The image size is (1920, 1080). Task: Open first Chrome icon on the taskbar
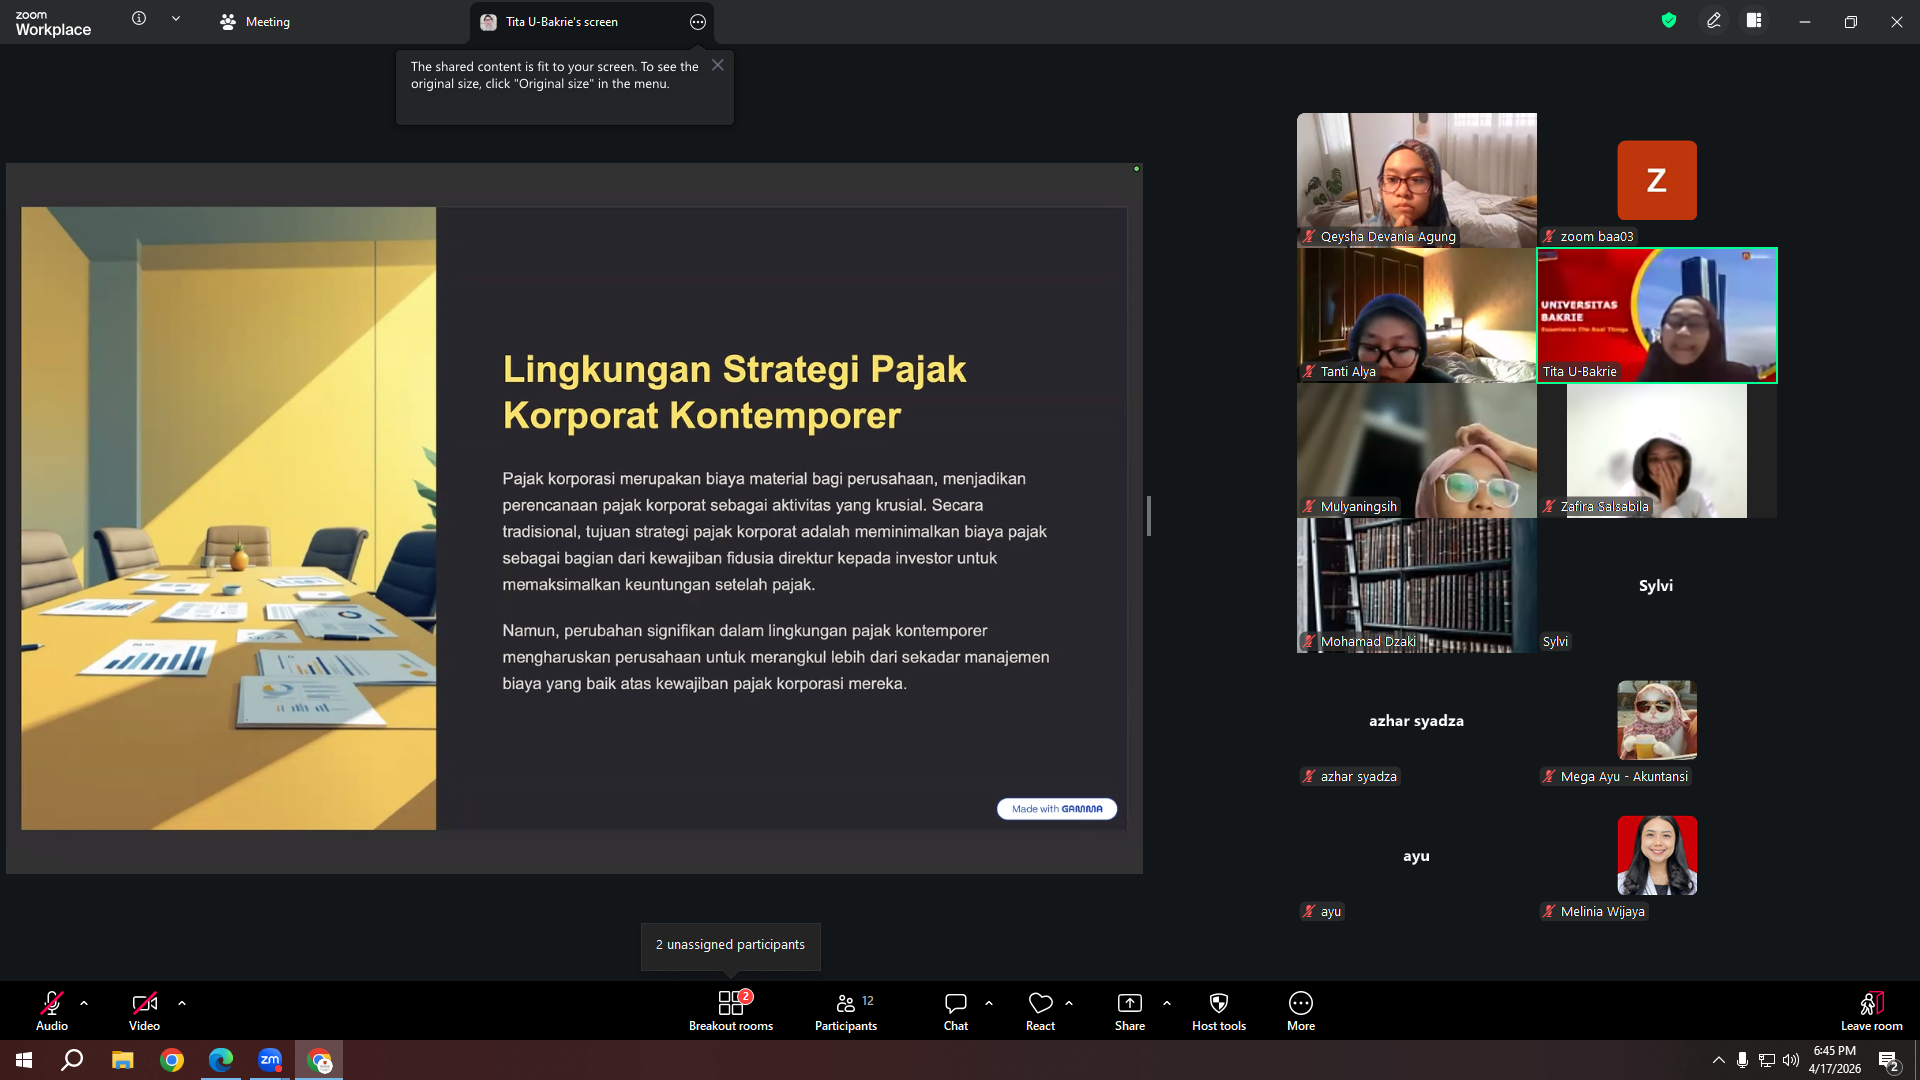click(x=172, y=1060)
